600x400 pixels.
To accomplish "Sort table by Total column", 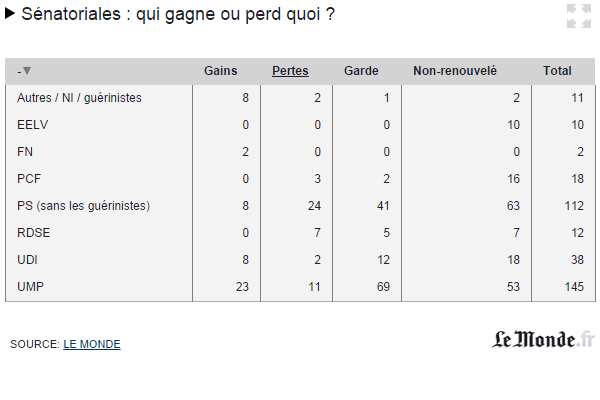I will (x=557, y=71).
